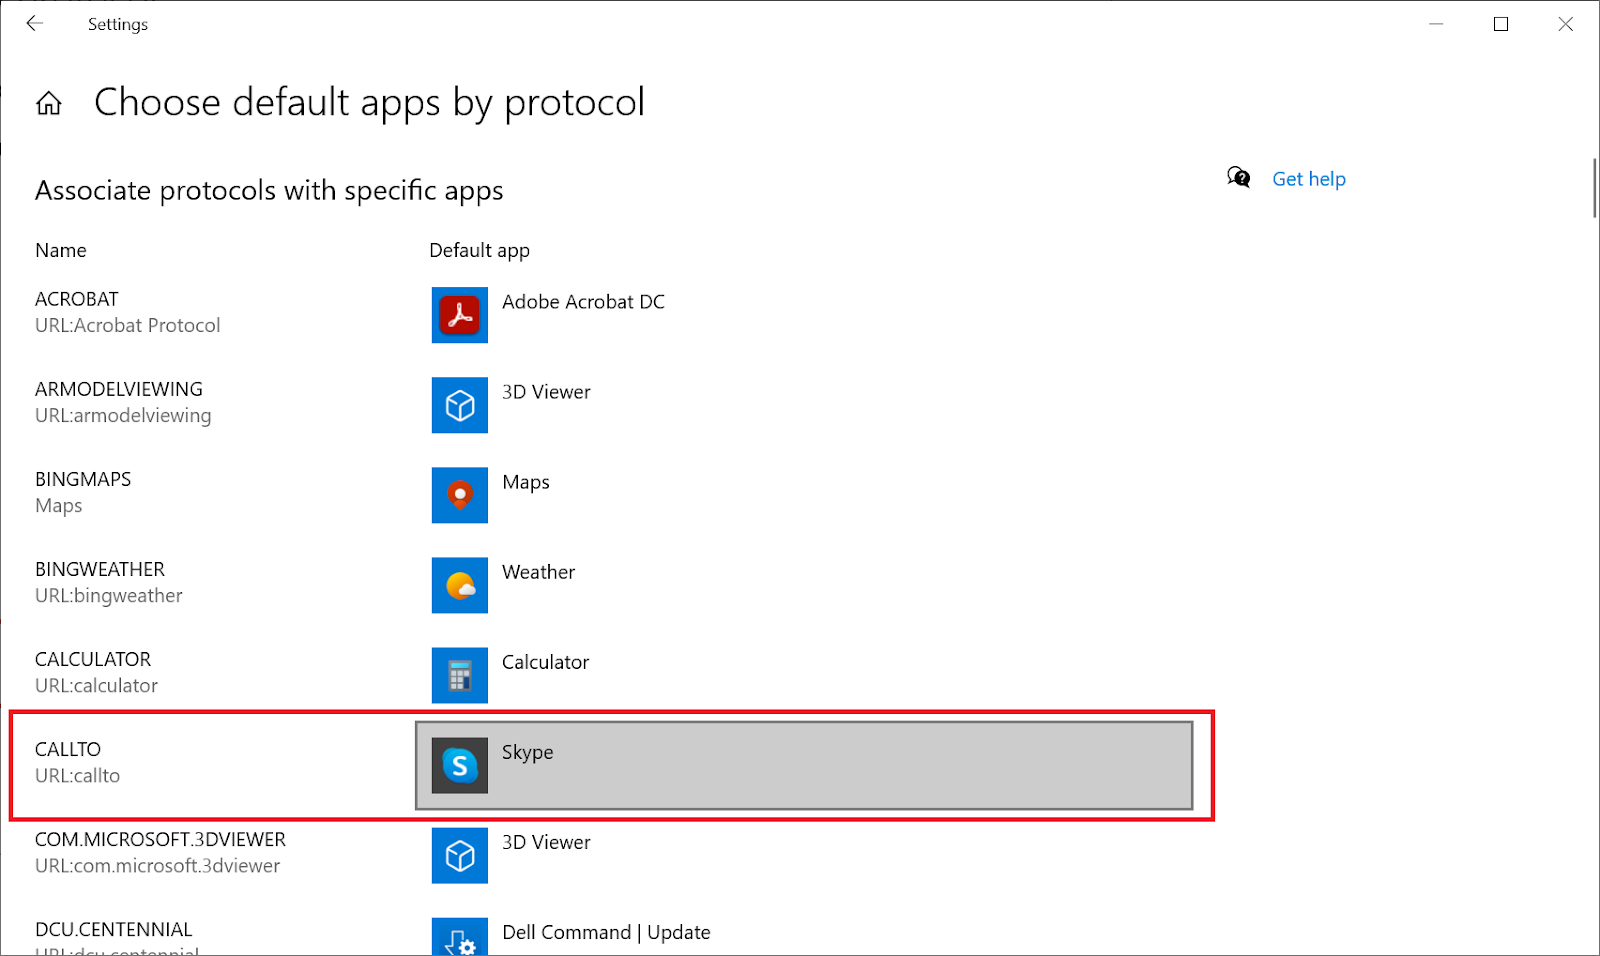This screenshot has height=956, width=1600.
Task: Click the ARMODELVIEWING protocol name
Action: click(x=119, y=389)
